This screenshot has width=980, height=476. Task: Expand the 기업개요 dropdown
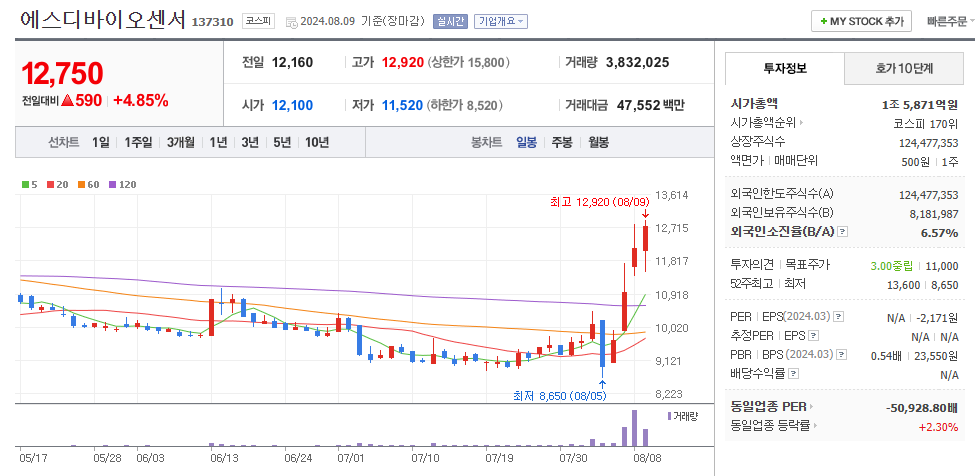pos(501,21)
